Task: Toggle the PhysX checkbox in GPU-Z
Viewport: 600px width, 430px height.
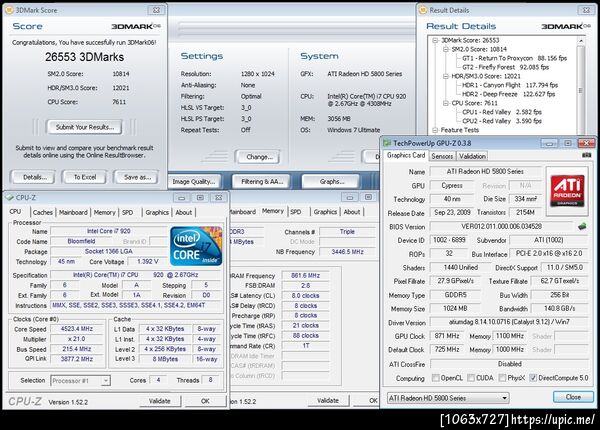Action: point(502,378)
